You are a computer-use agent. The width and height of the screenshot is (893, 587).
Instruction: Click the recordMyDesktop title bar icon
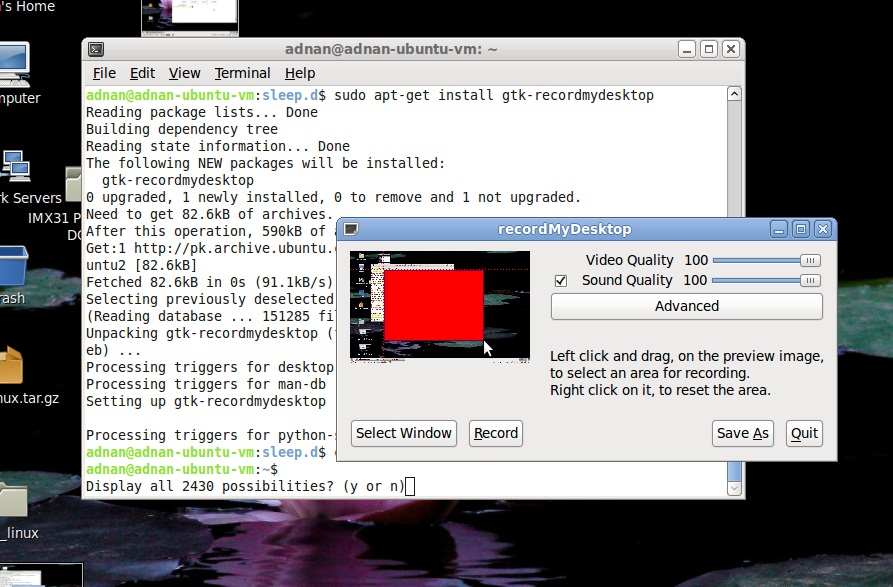[351, 229]
